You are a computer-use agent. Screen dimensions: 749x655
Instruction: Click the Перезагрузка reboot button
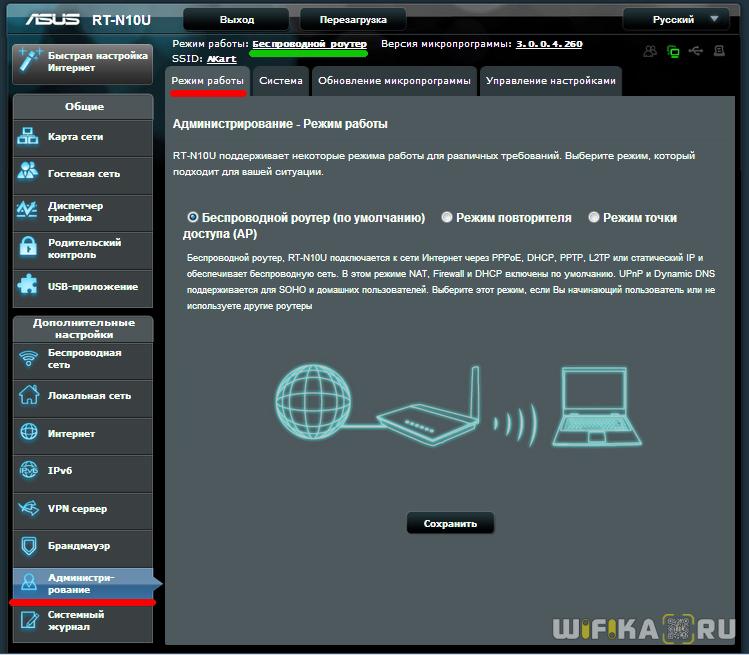[x=353, y=20]
